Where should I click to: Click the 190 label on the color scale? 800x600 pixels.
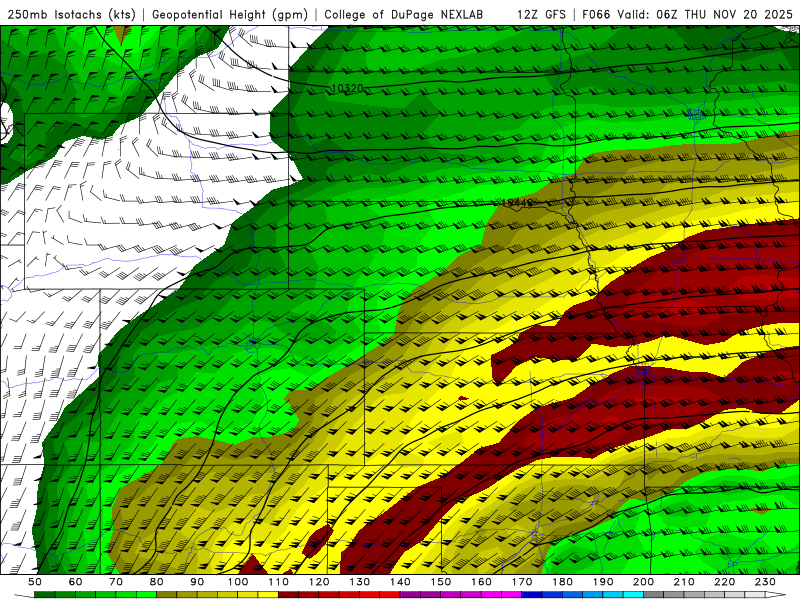(x=603, y=582)
